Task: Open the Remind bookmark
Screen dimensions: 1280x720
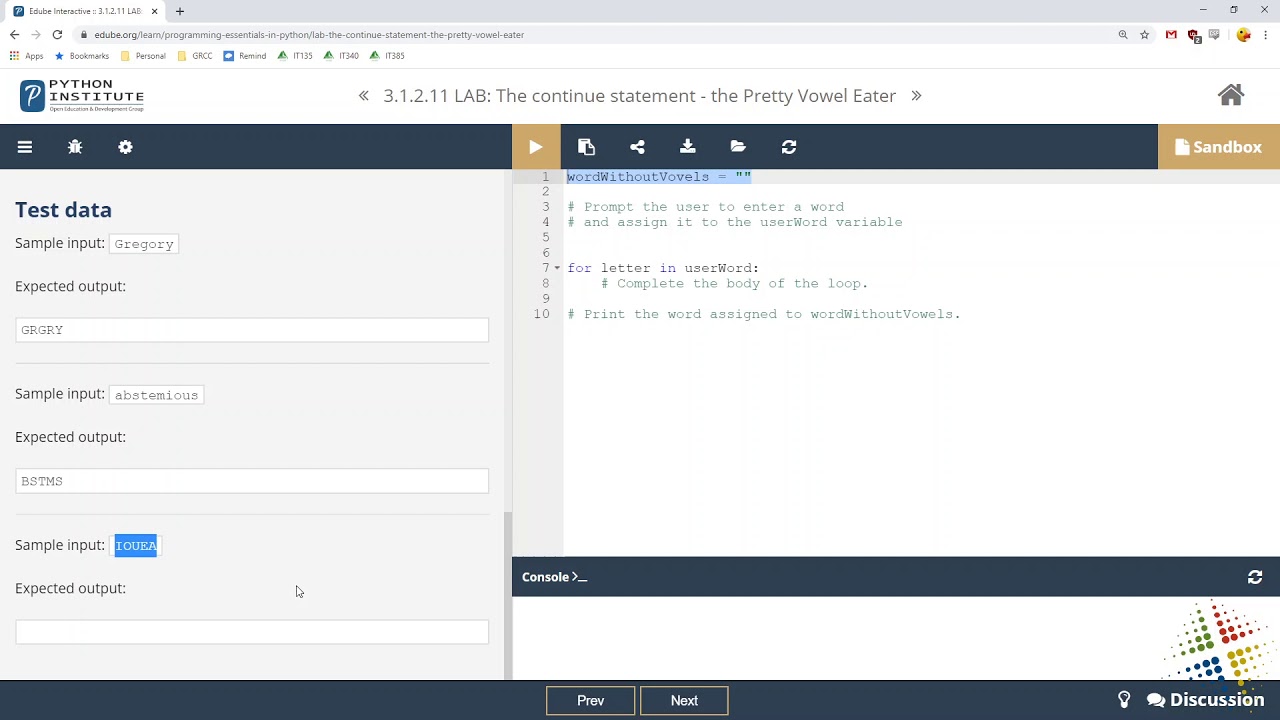Action: pos(245,56)
